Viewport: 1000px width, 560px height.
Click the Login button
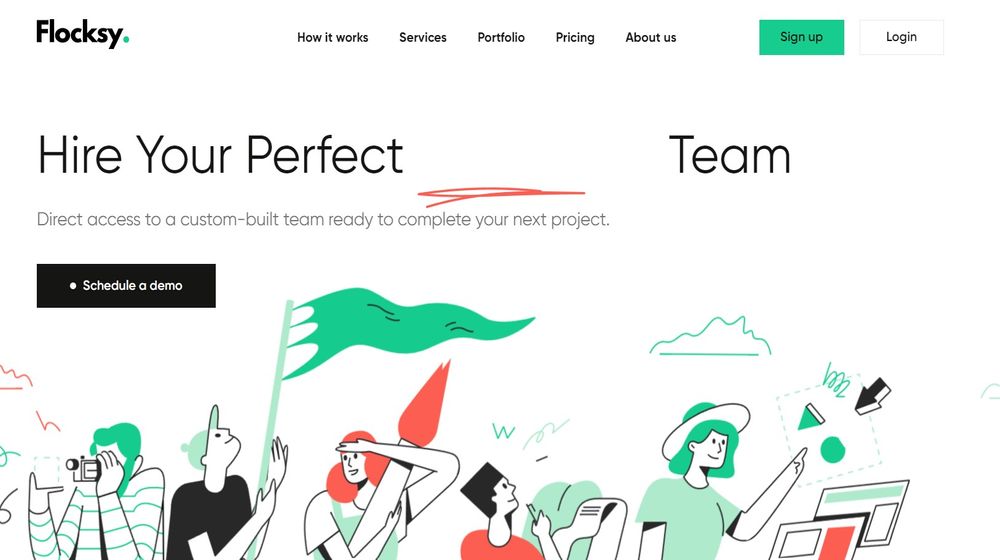pos(901,37)
